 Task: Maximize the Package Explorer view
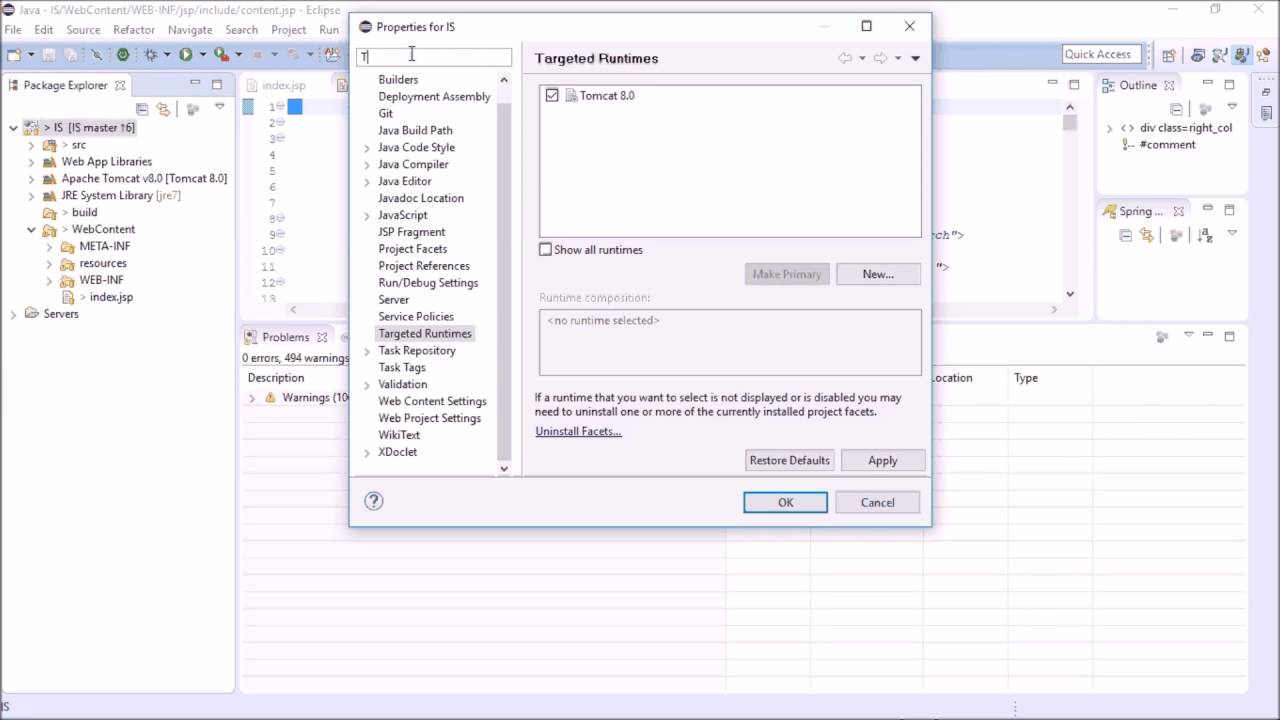pos(216,84)
